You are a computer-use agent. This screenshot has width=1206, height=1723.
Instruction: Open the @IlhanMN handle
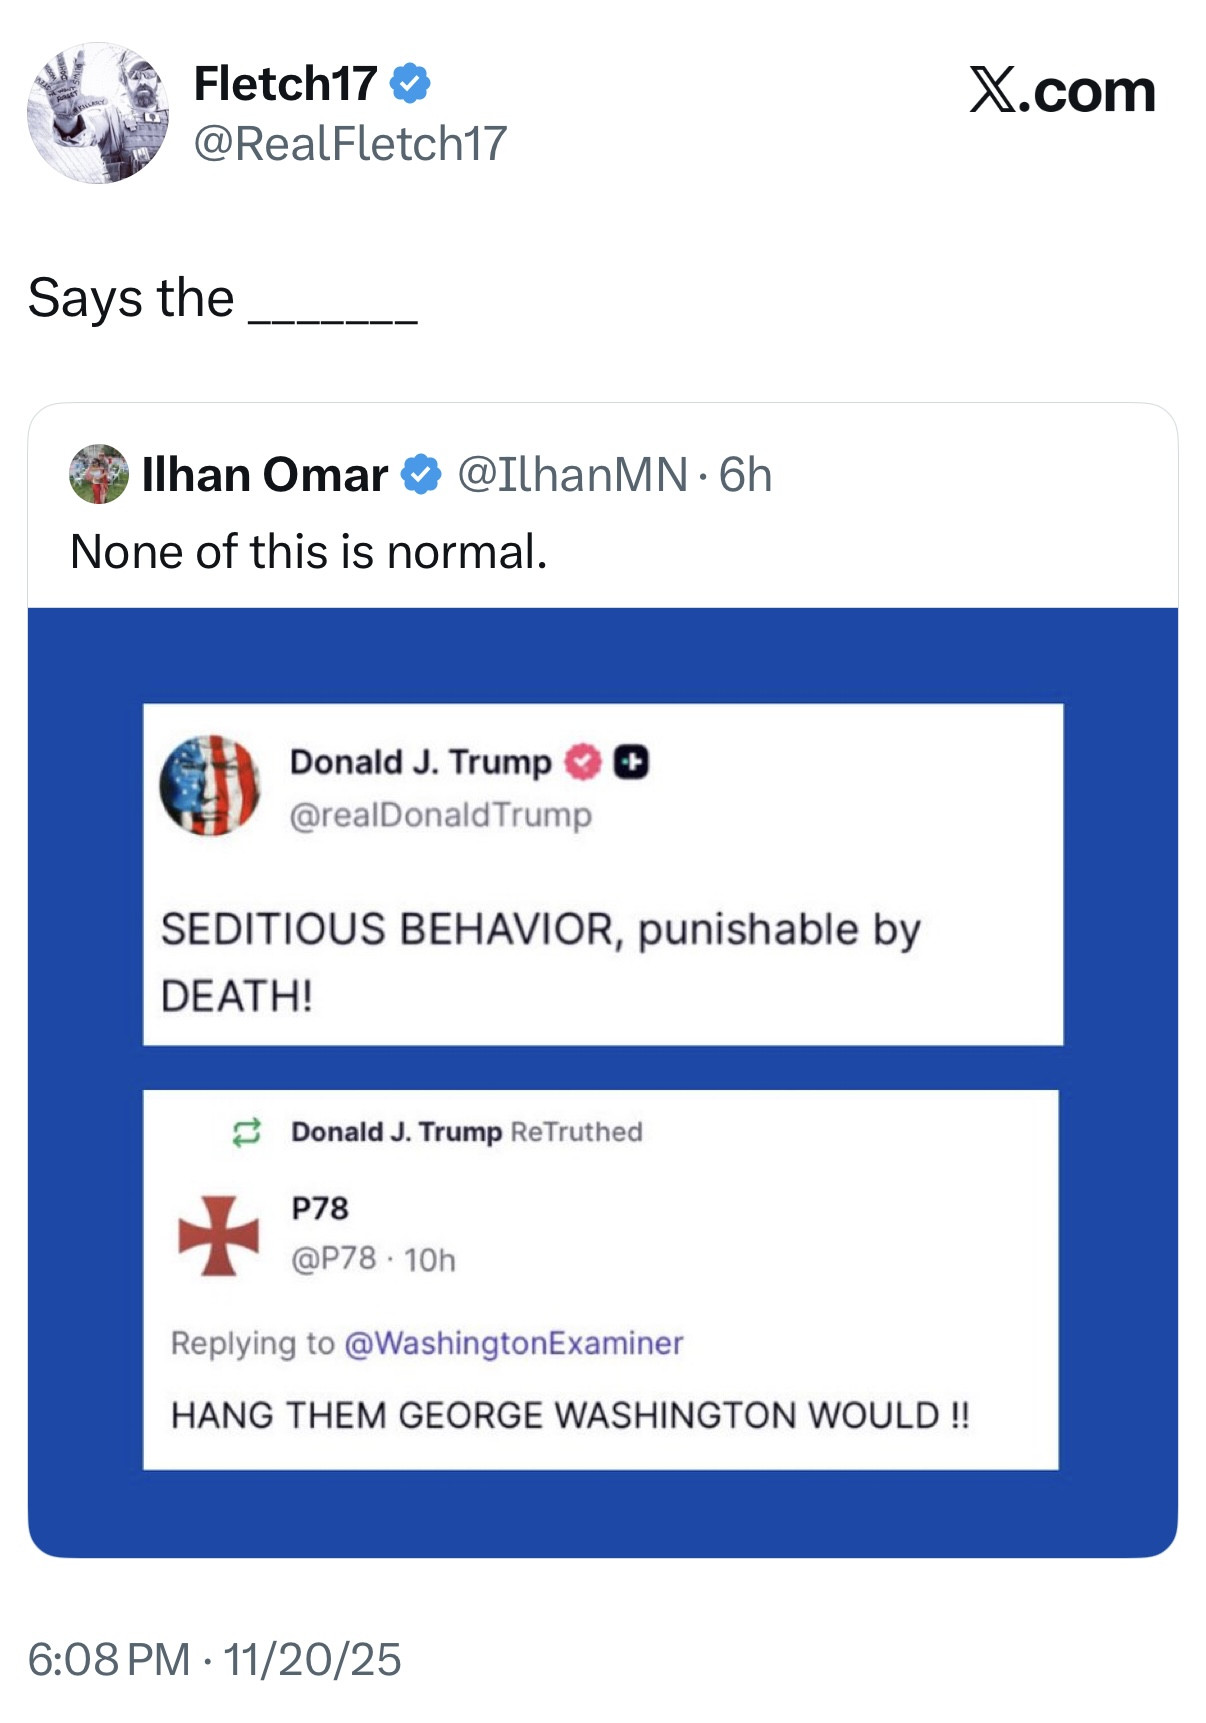[573, 474]
